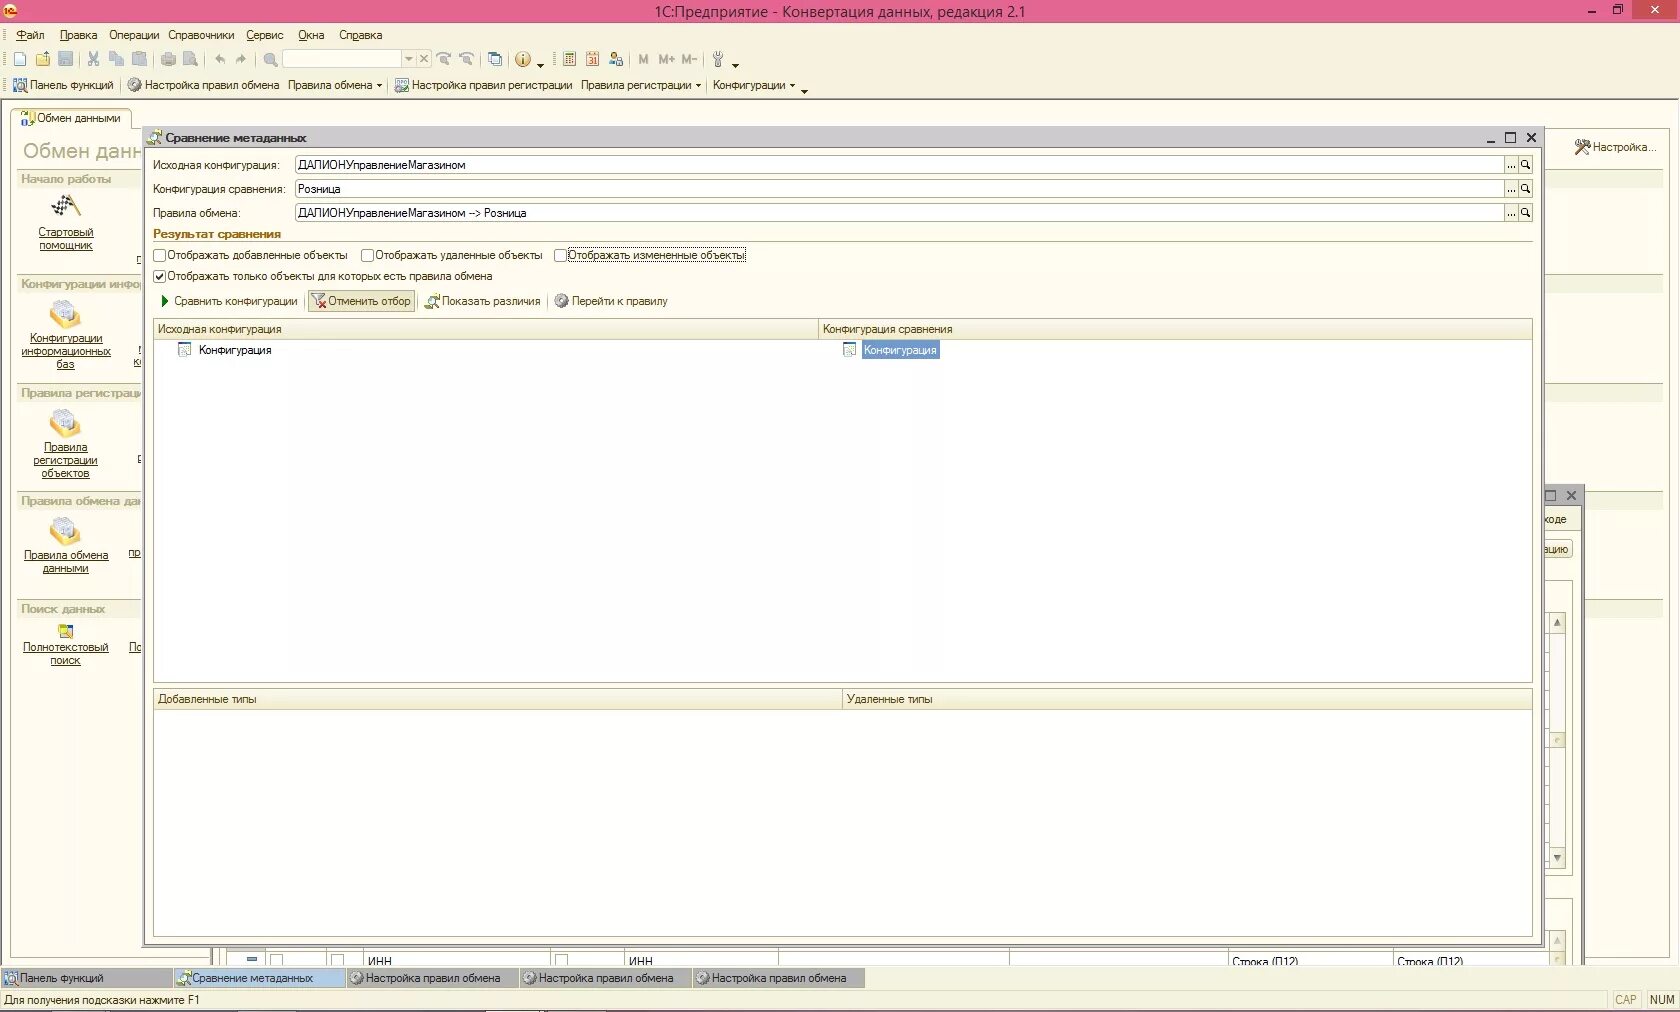Click the M+ memory add button
The width and height of the screenshot is (1680, 1012).
(666, 59)
